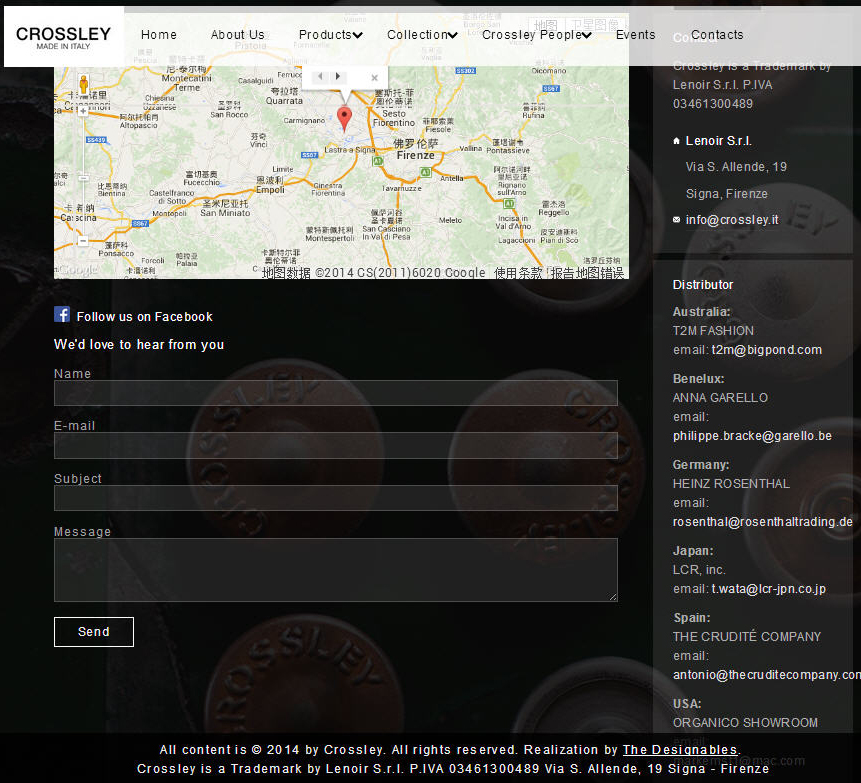This screenshot has width=861, height=783.
Task: Click the Google logo on the map
Action: coord(78,270)
